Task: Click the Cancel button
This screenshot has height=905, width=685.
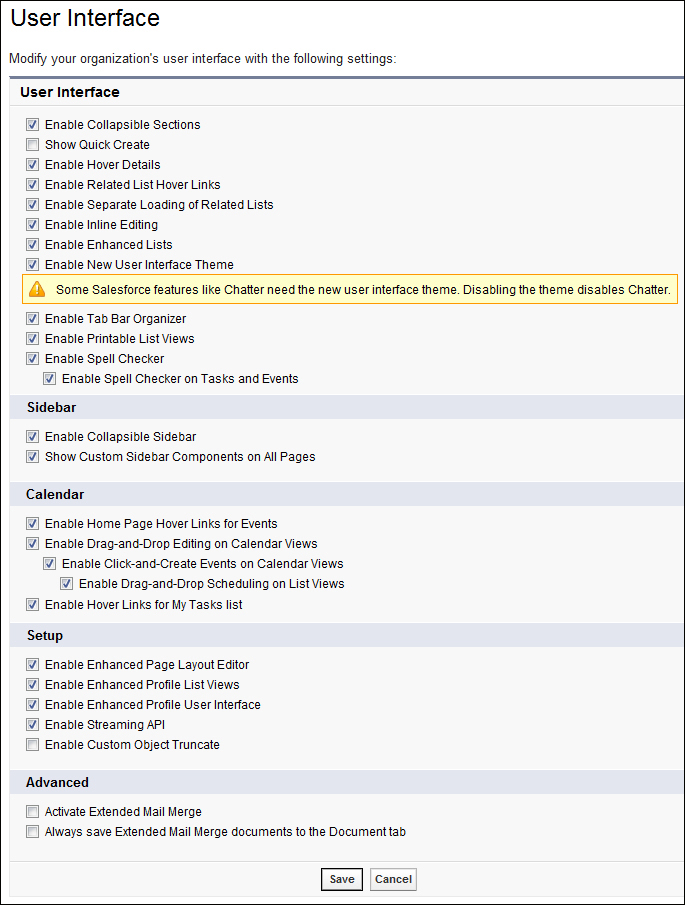Action: tap(393, 879)
